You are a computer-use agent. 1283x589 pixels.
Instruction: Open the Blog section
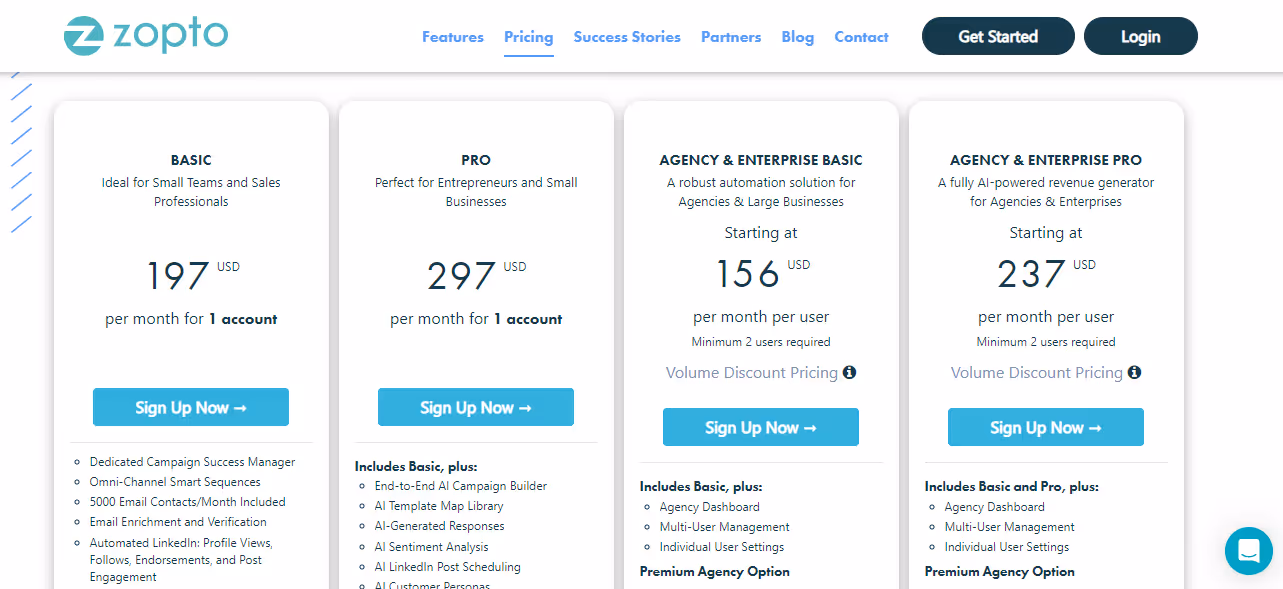coord(797,36)
